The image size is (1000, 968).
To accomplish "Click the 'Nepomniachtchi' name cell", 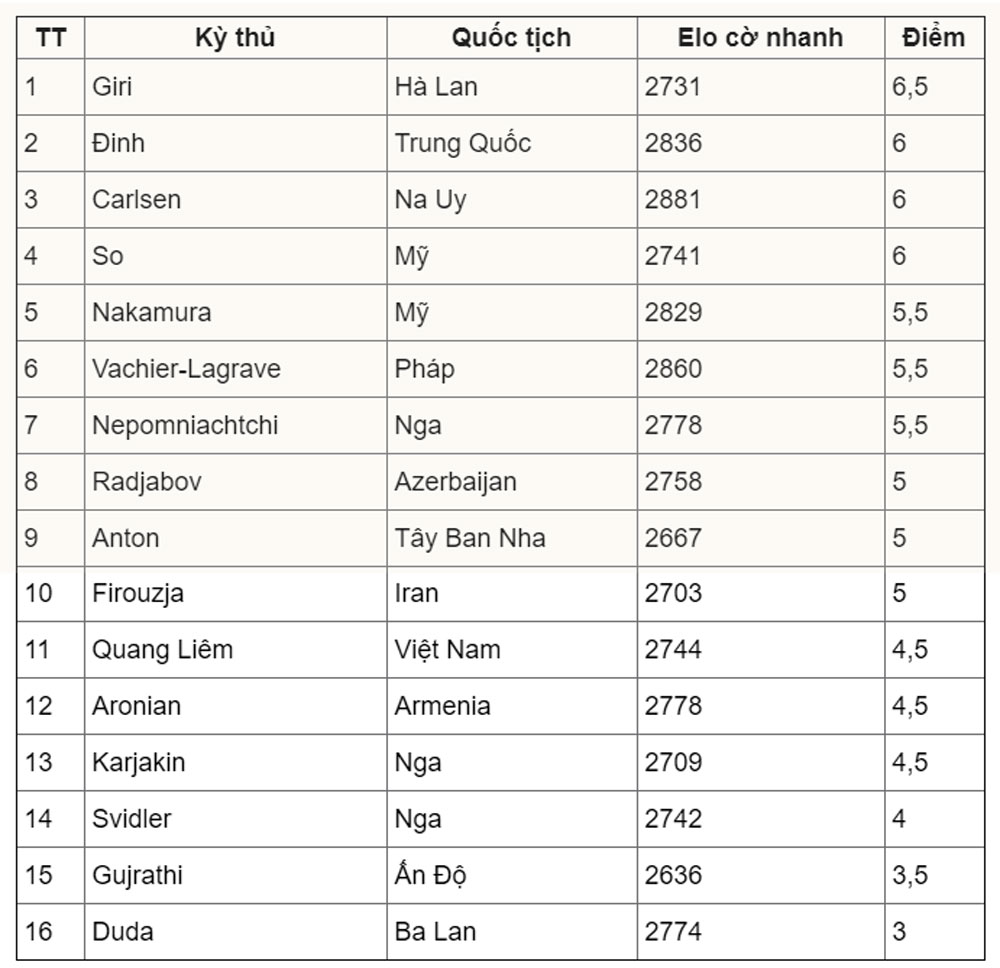I will [x=235, y=425].
